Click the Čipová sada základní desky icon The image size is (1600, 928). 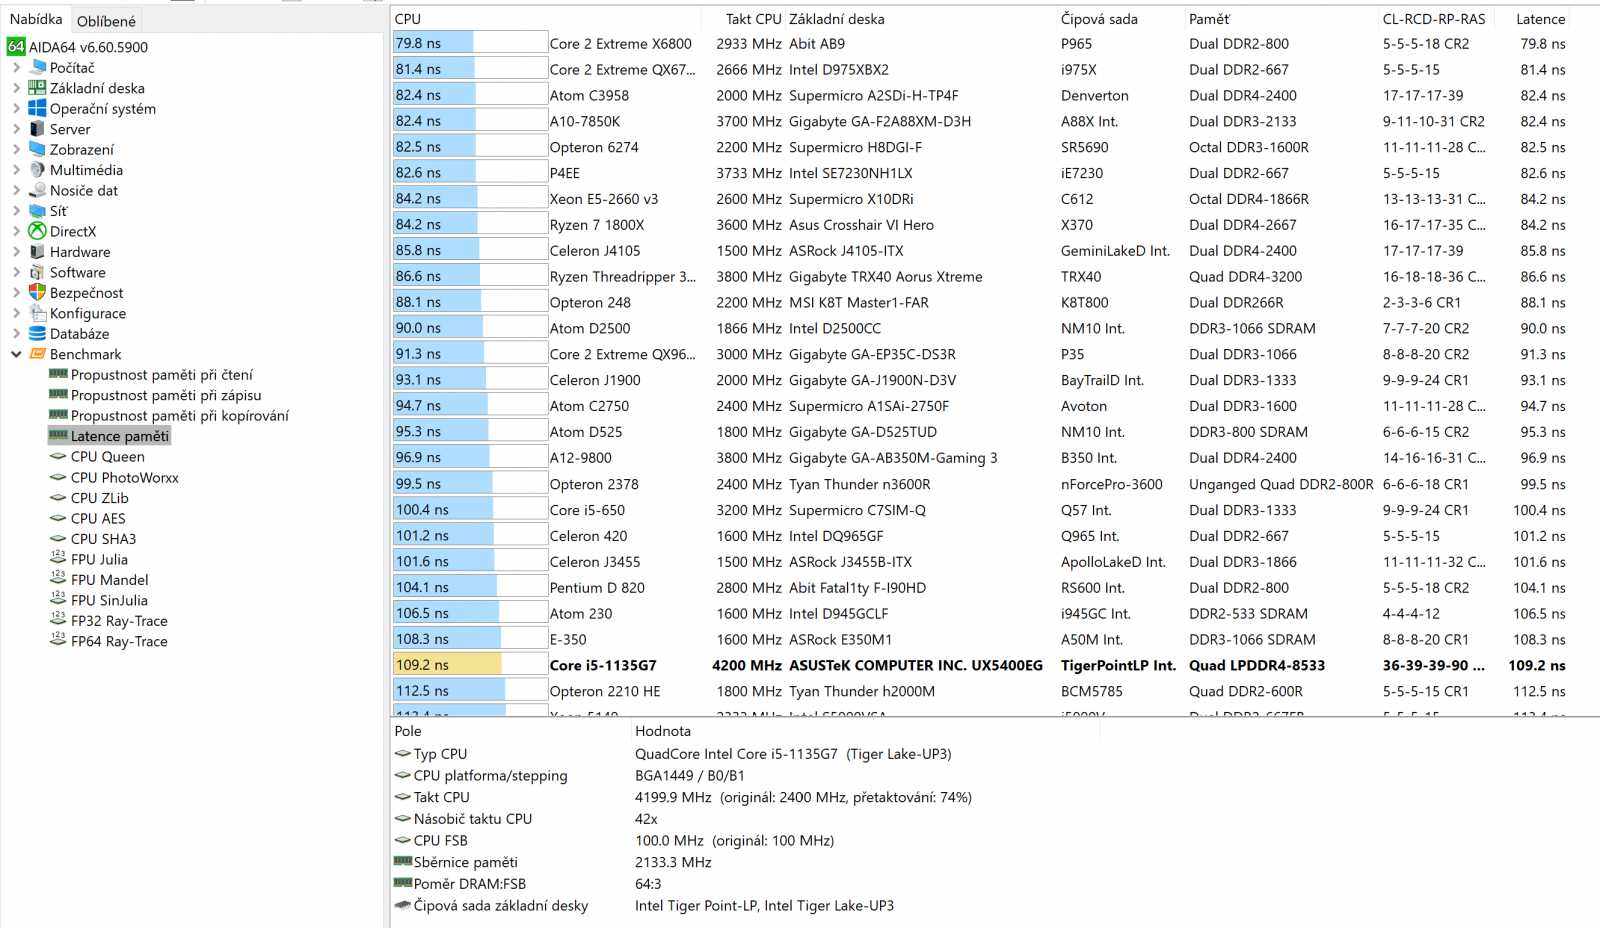[403, 904]
